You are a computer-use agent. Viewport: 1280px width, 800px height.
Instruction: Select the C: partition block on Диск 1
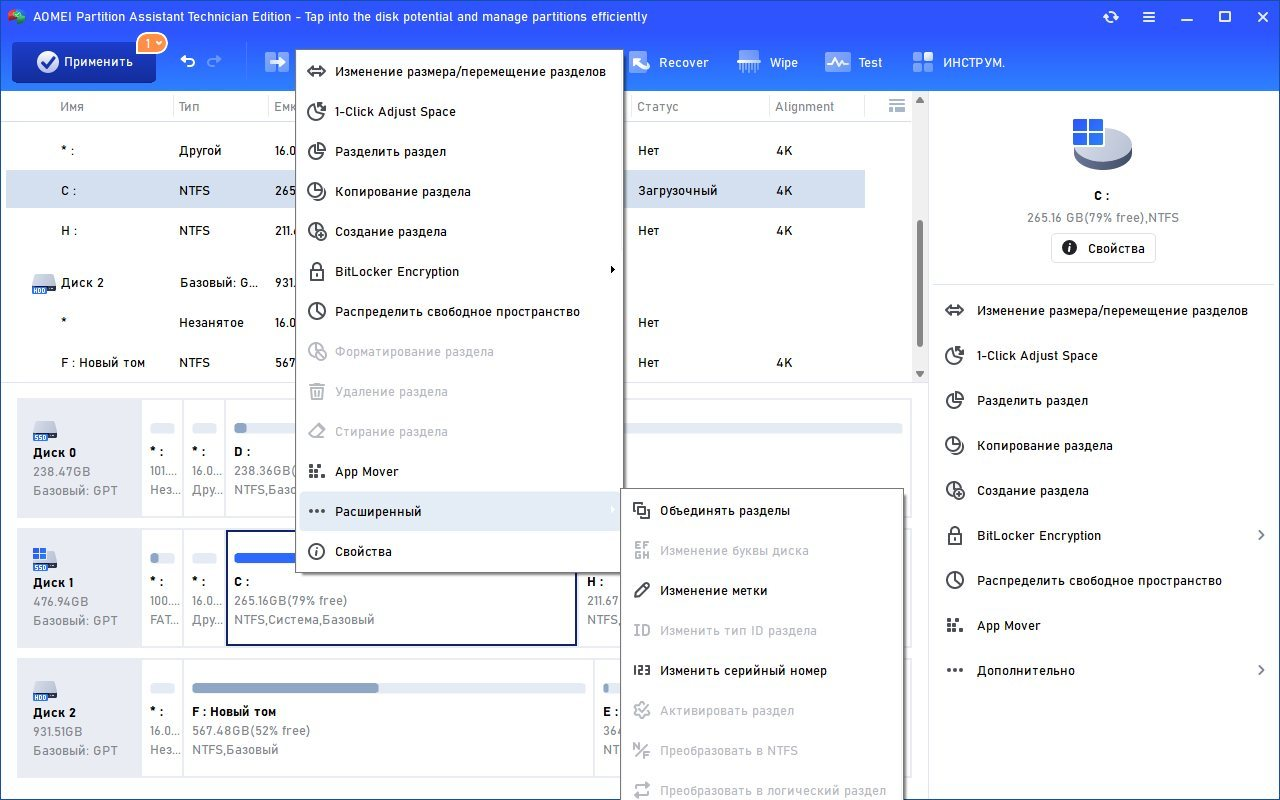pyautogui.click(x=402, y=587)
